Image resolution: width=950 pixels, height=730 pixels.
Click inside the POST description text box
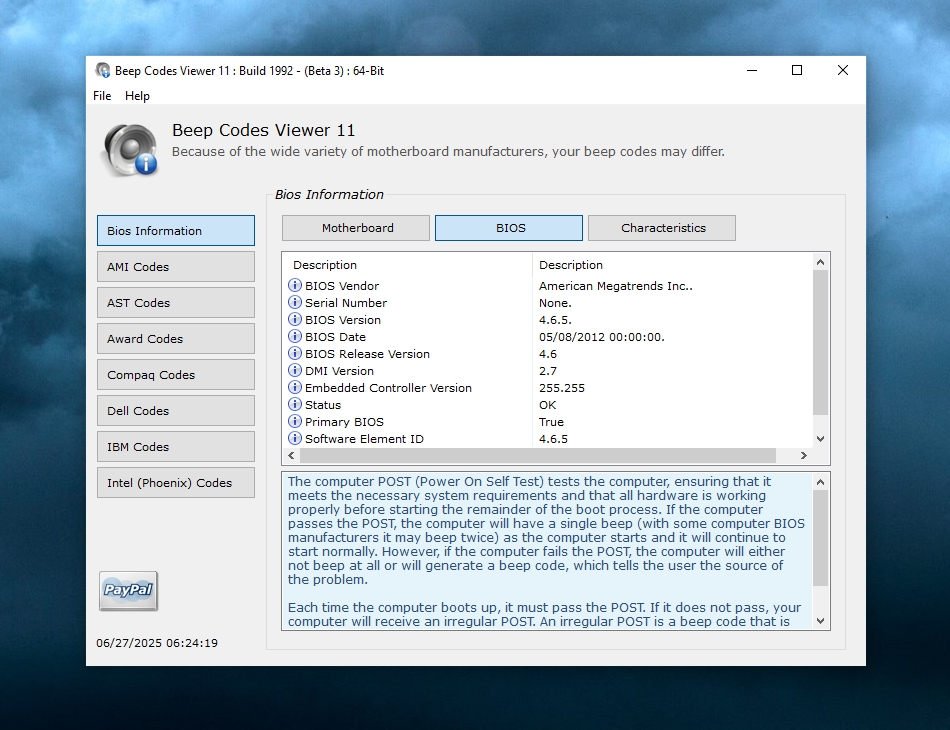pyautogui.click(x=547, y=551)
